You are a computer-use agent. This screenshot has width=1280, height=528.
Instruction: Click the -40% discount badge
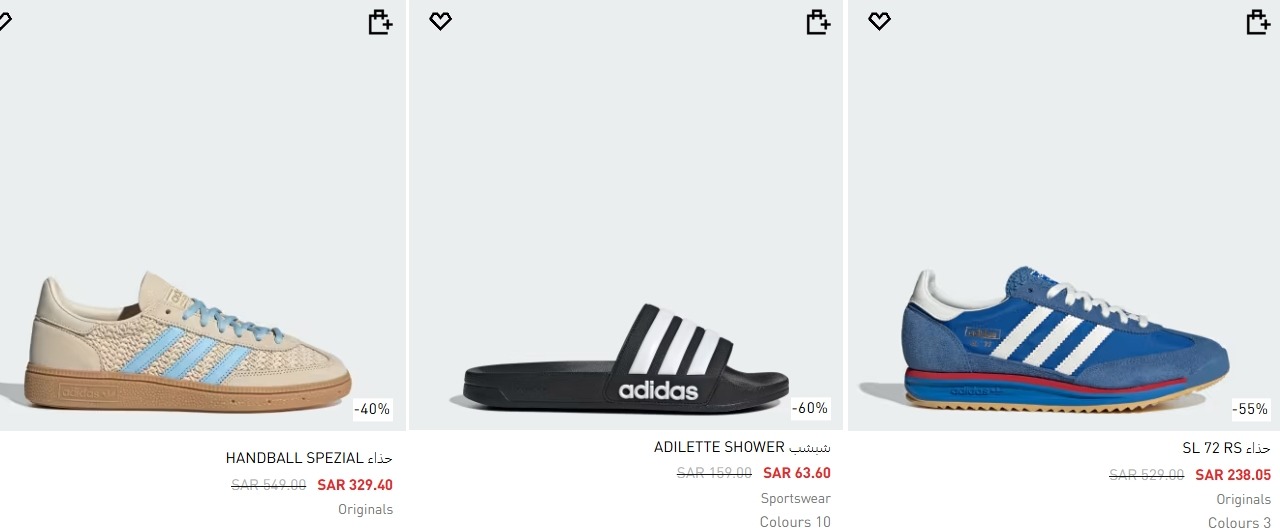point(372,409)
